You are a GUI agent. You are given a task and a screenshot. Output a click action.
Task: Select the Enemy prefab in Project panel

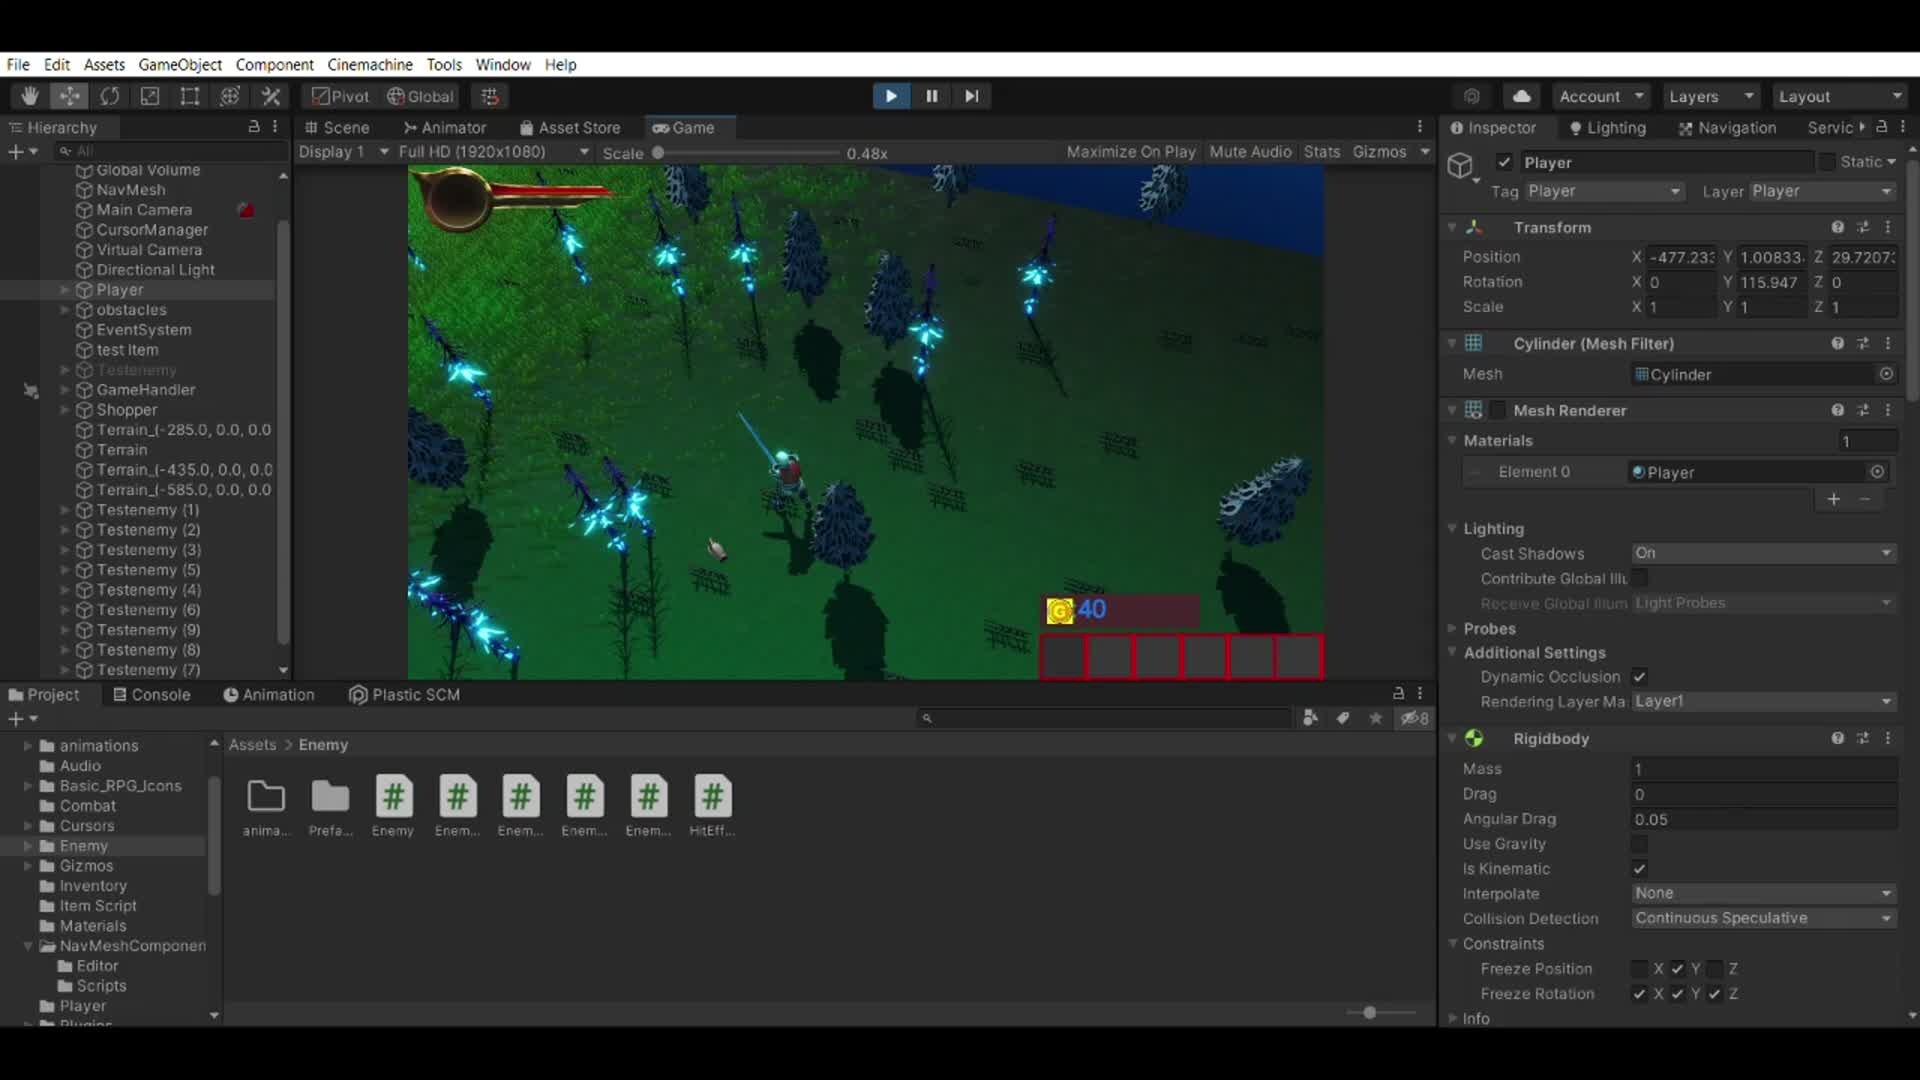pyautogui.click(x=392, y=800)
